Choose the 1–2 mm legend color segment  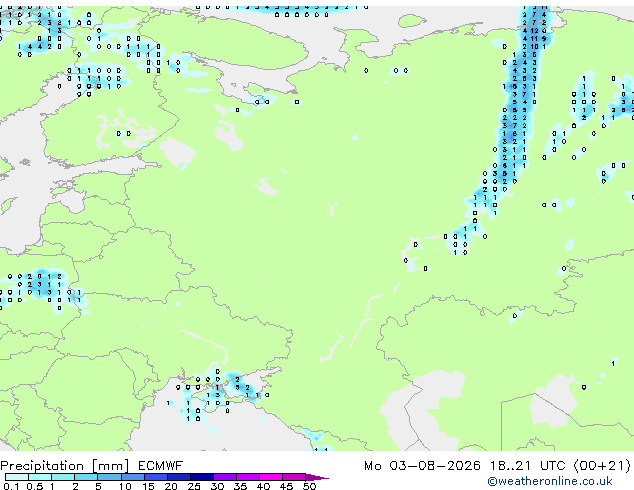(63, 477)
